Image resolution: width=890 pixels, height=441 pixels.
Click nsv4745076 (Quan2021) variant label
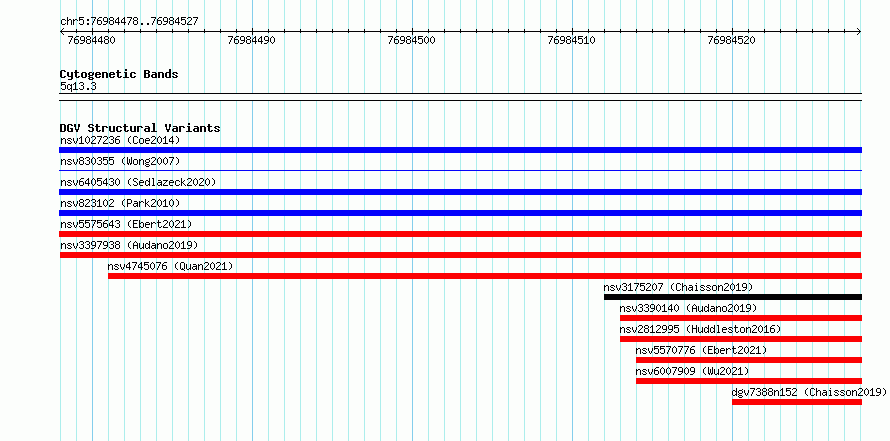click(170, 266)
